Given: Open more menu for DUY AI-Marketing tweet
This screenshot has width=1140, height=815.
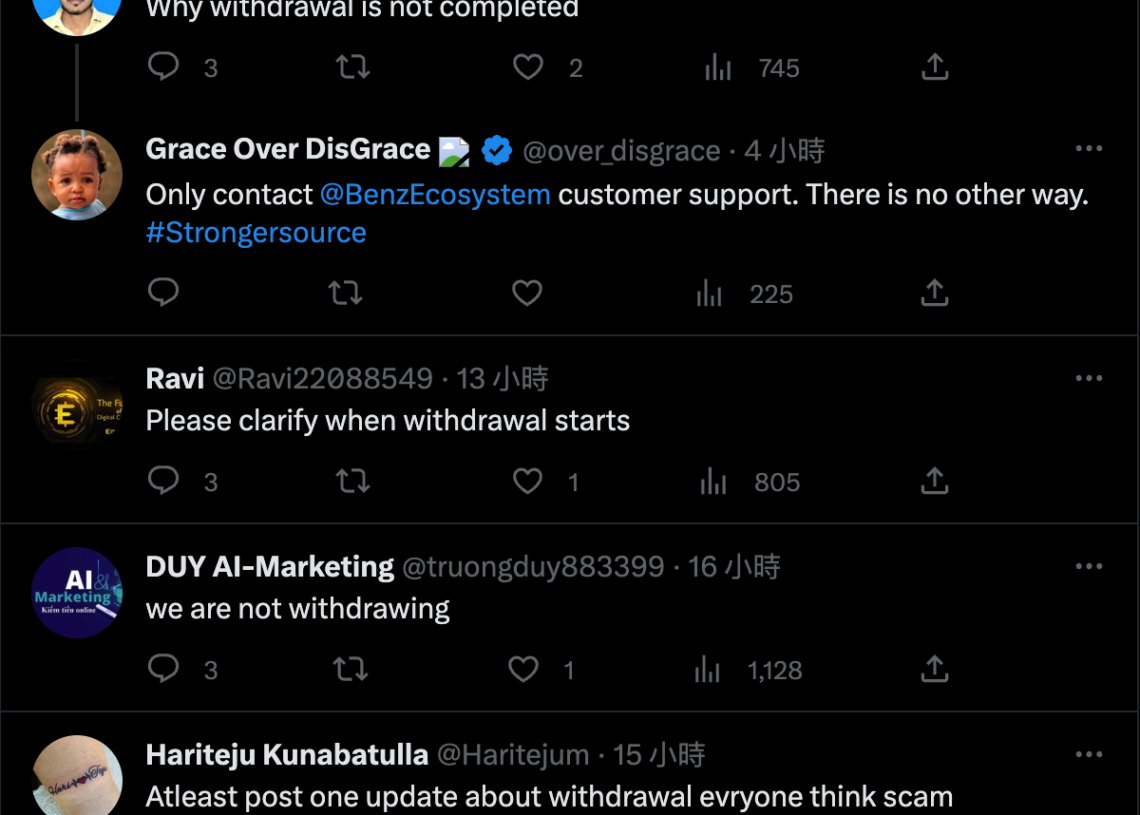Looking at the screenshot, I should tap(1088, 566).
